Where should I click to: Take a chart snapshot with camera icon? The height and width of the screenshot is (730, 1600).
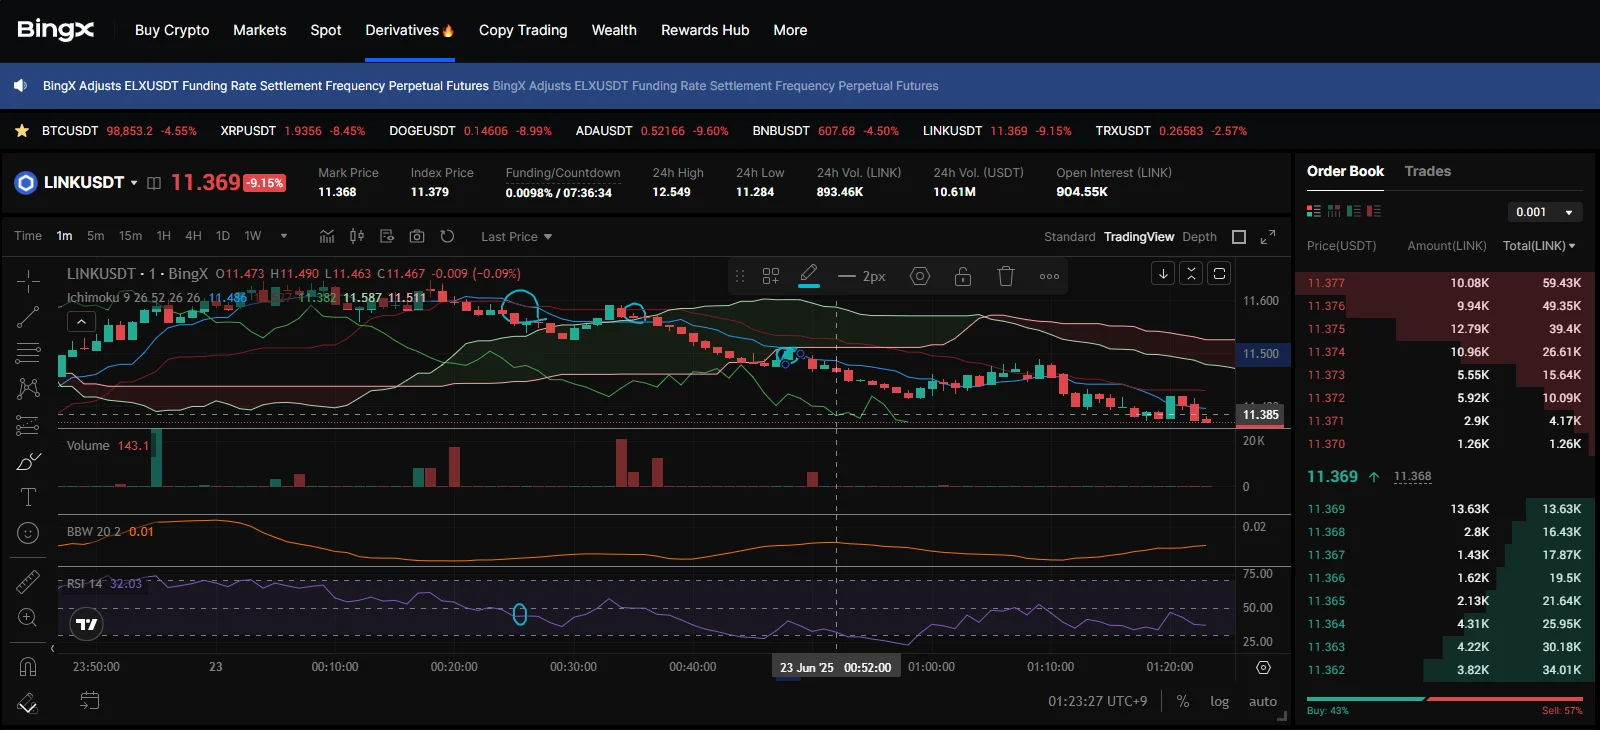pyautogui.click(x=417, y=236)
